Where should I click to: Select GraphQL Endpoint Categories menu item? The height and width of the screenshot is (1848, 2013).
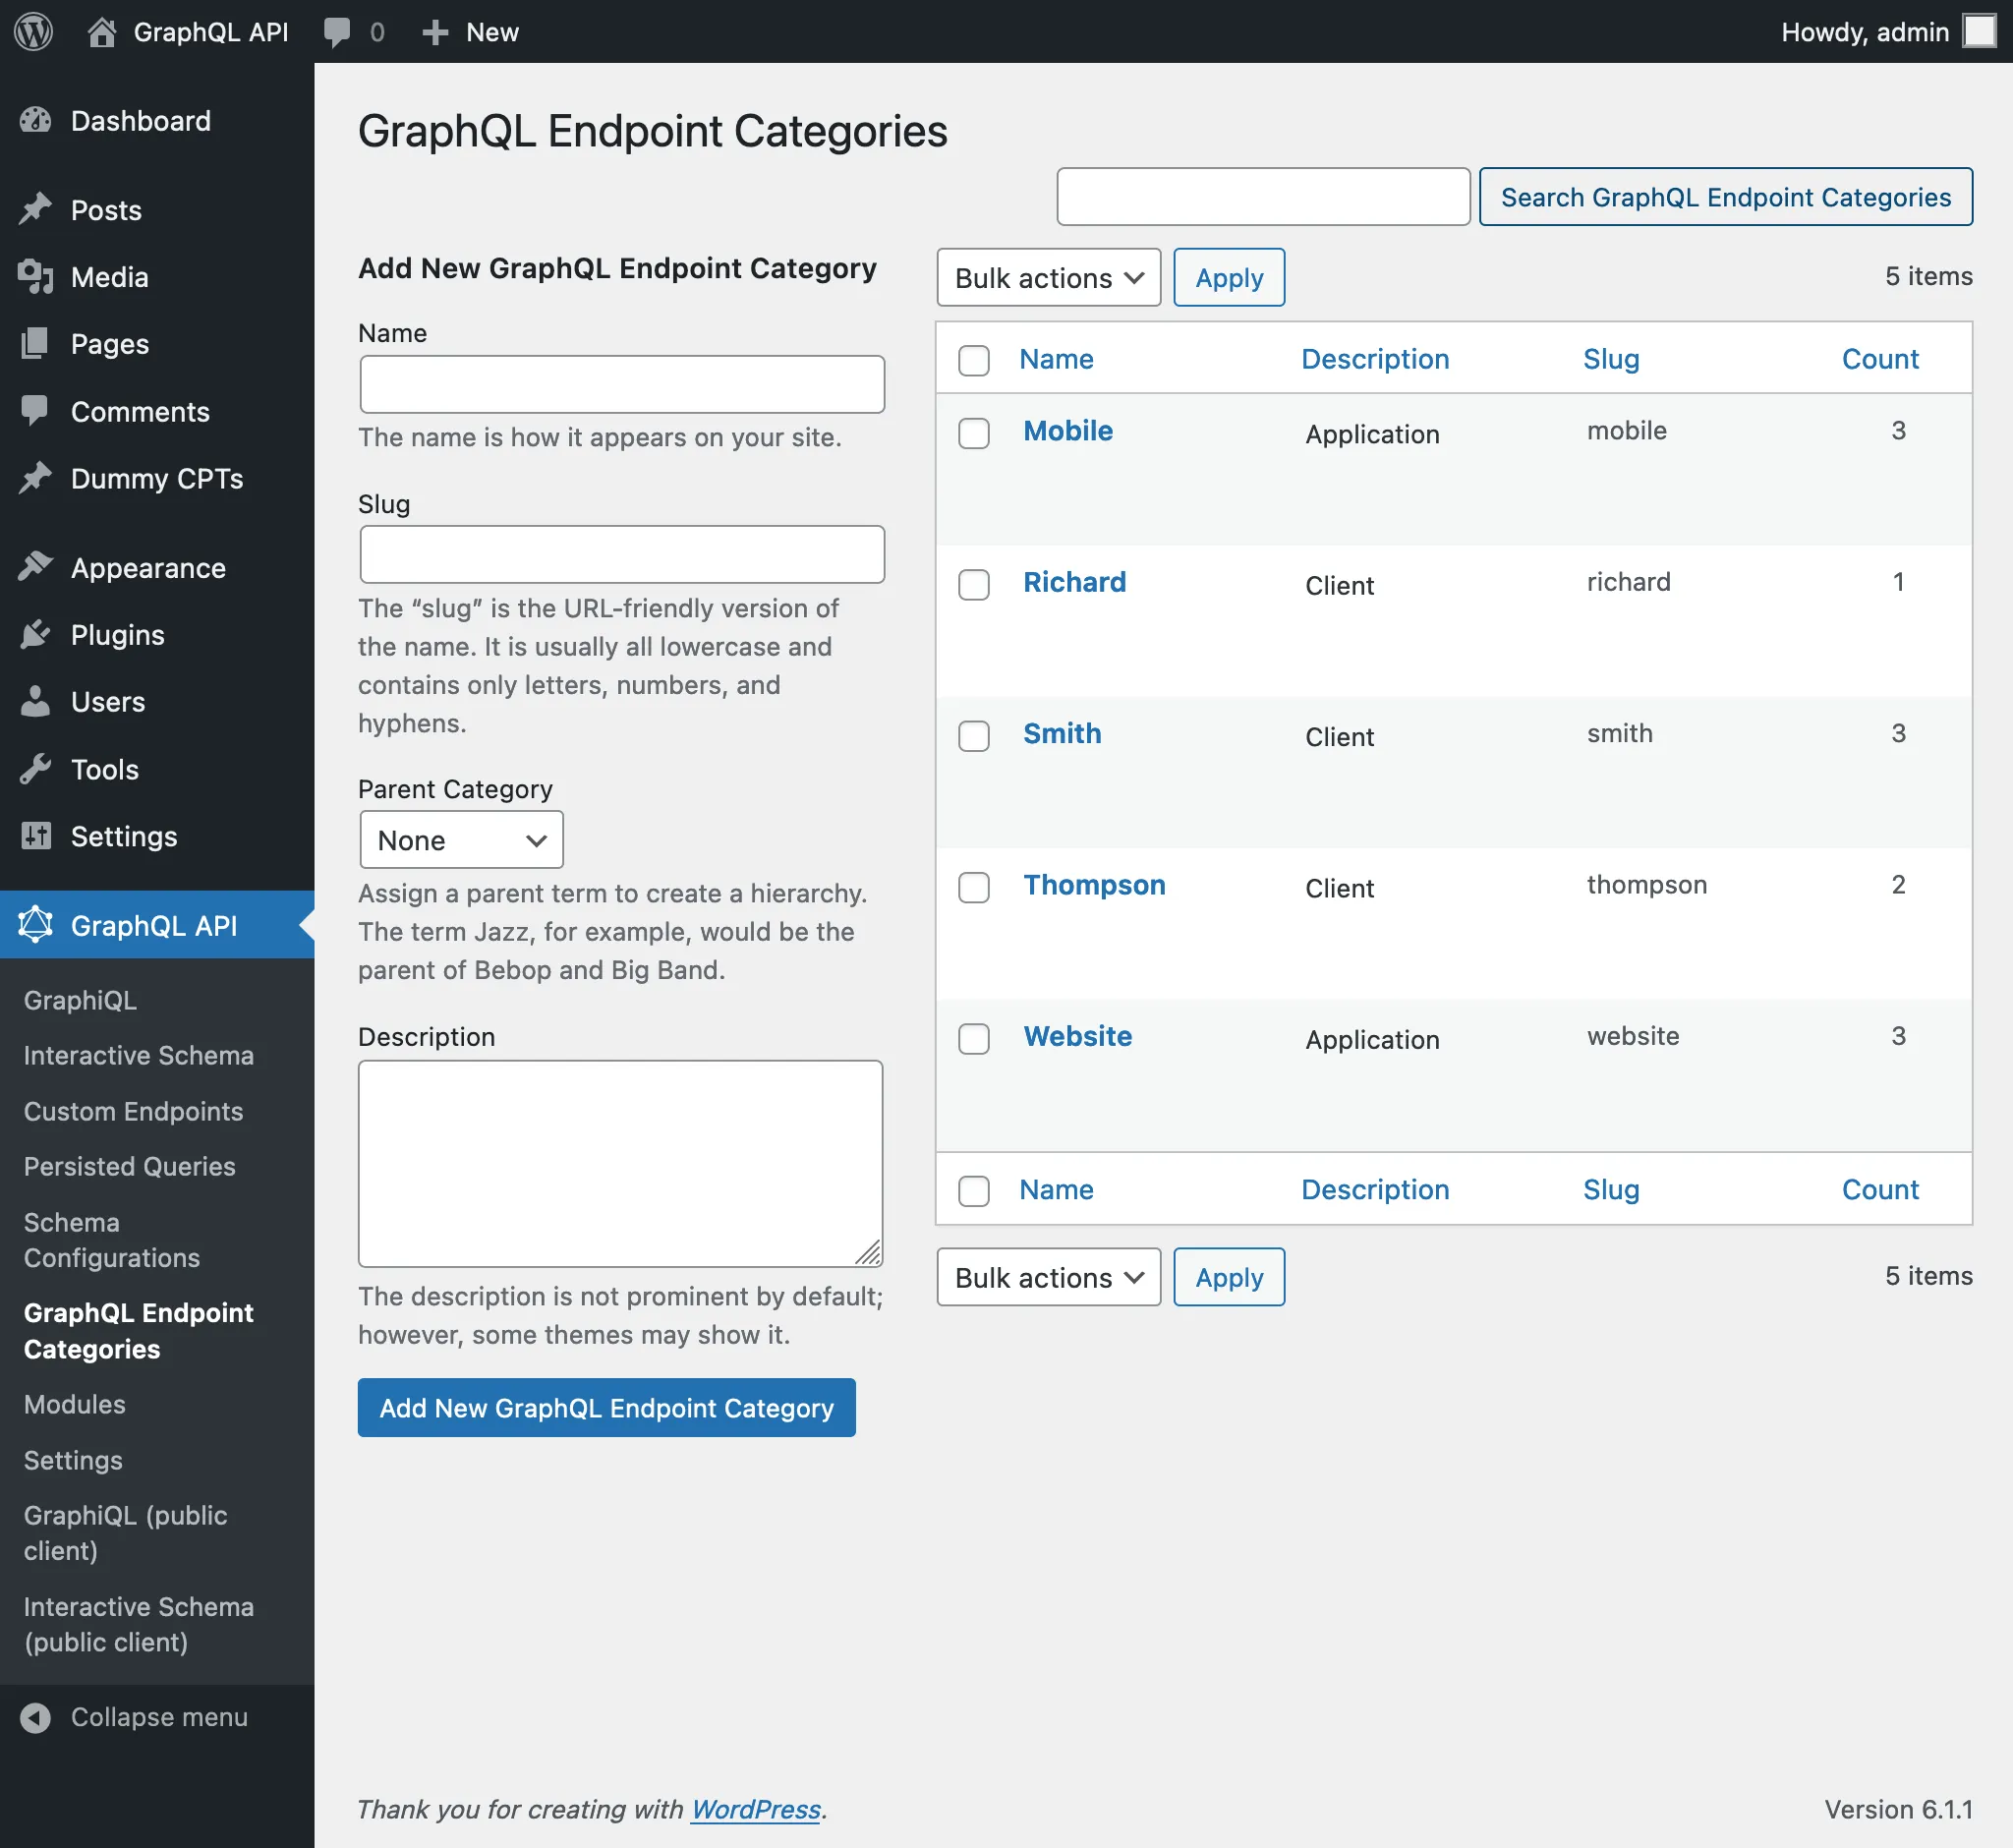coord(139,1329)
